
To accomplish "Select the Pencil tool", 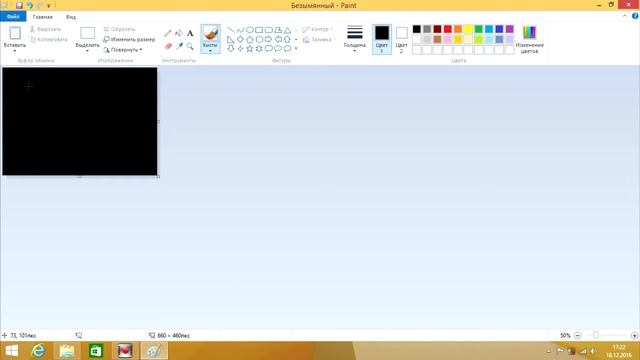I will click(x=168, y=33).
